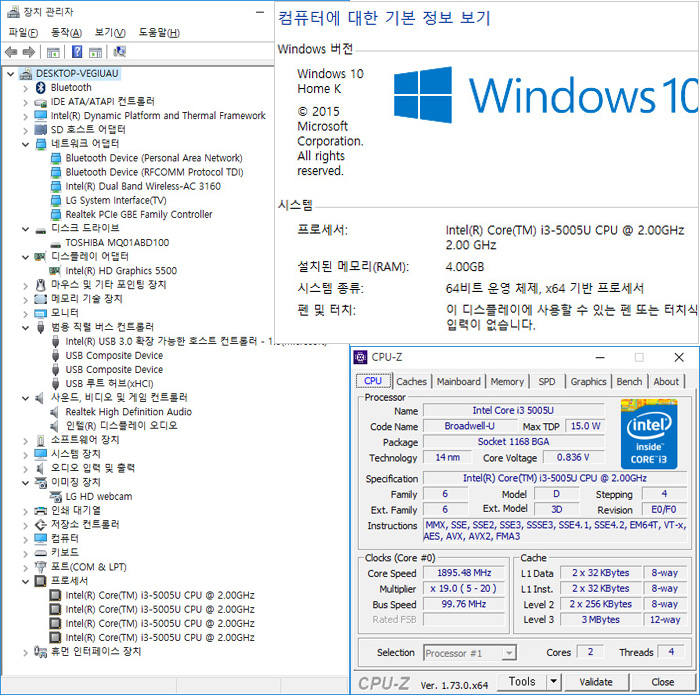Open the 도움말(H) menu

pos(159,33)
